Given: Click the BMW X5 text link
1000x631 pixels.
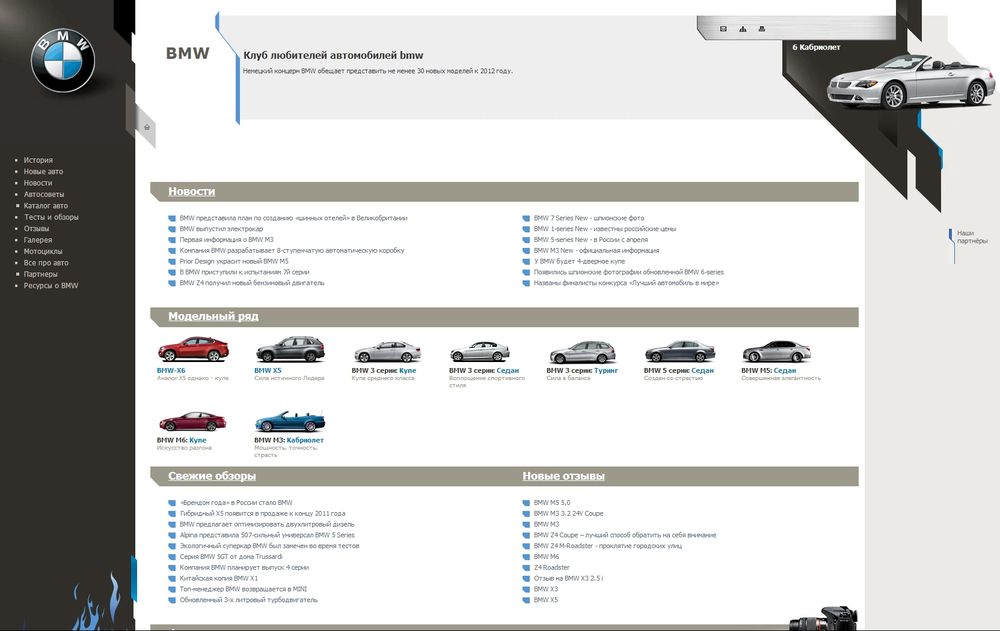Looking at the screenshot, I should pos(268,371).
